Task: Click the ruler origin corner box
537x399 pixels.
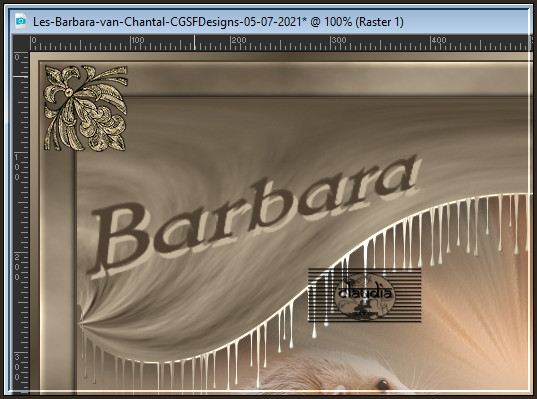Action: click(21, 43)
